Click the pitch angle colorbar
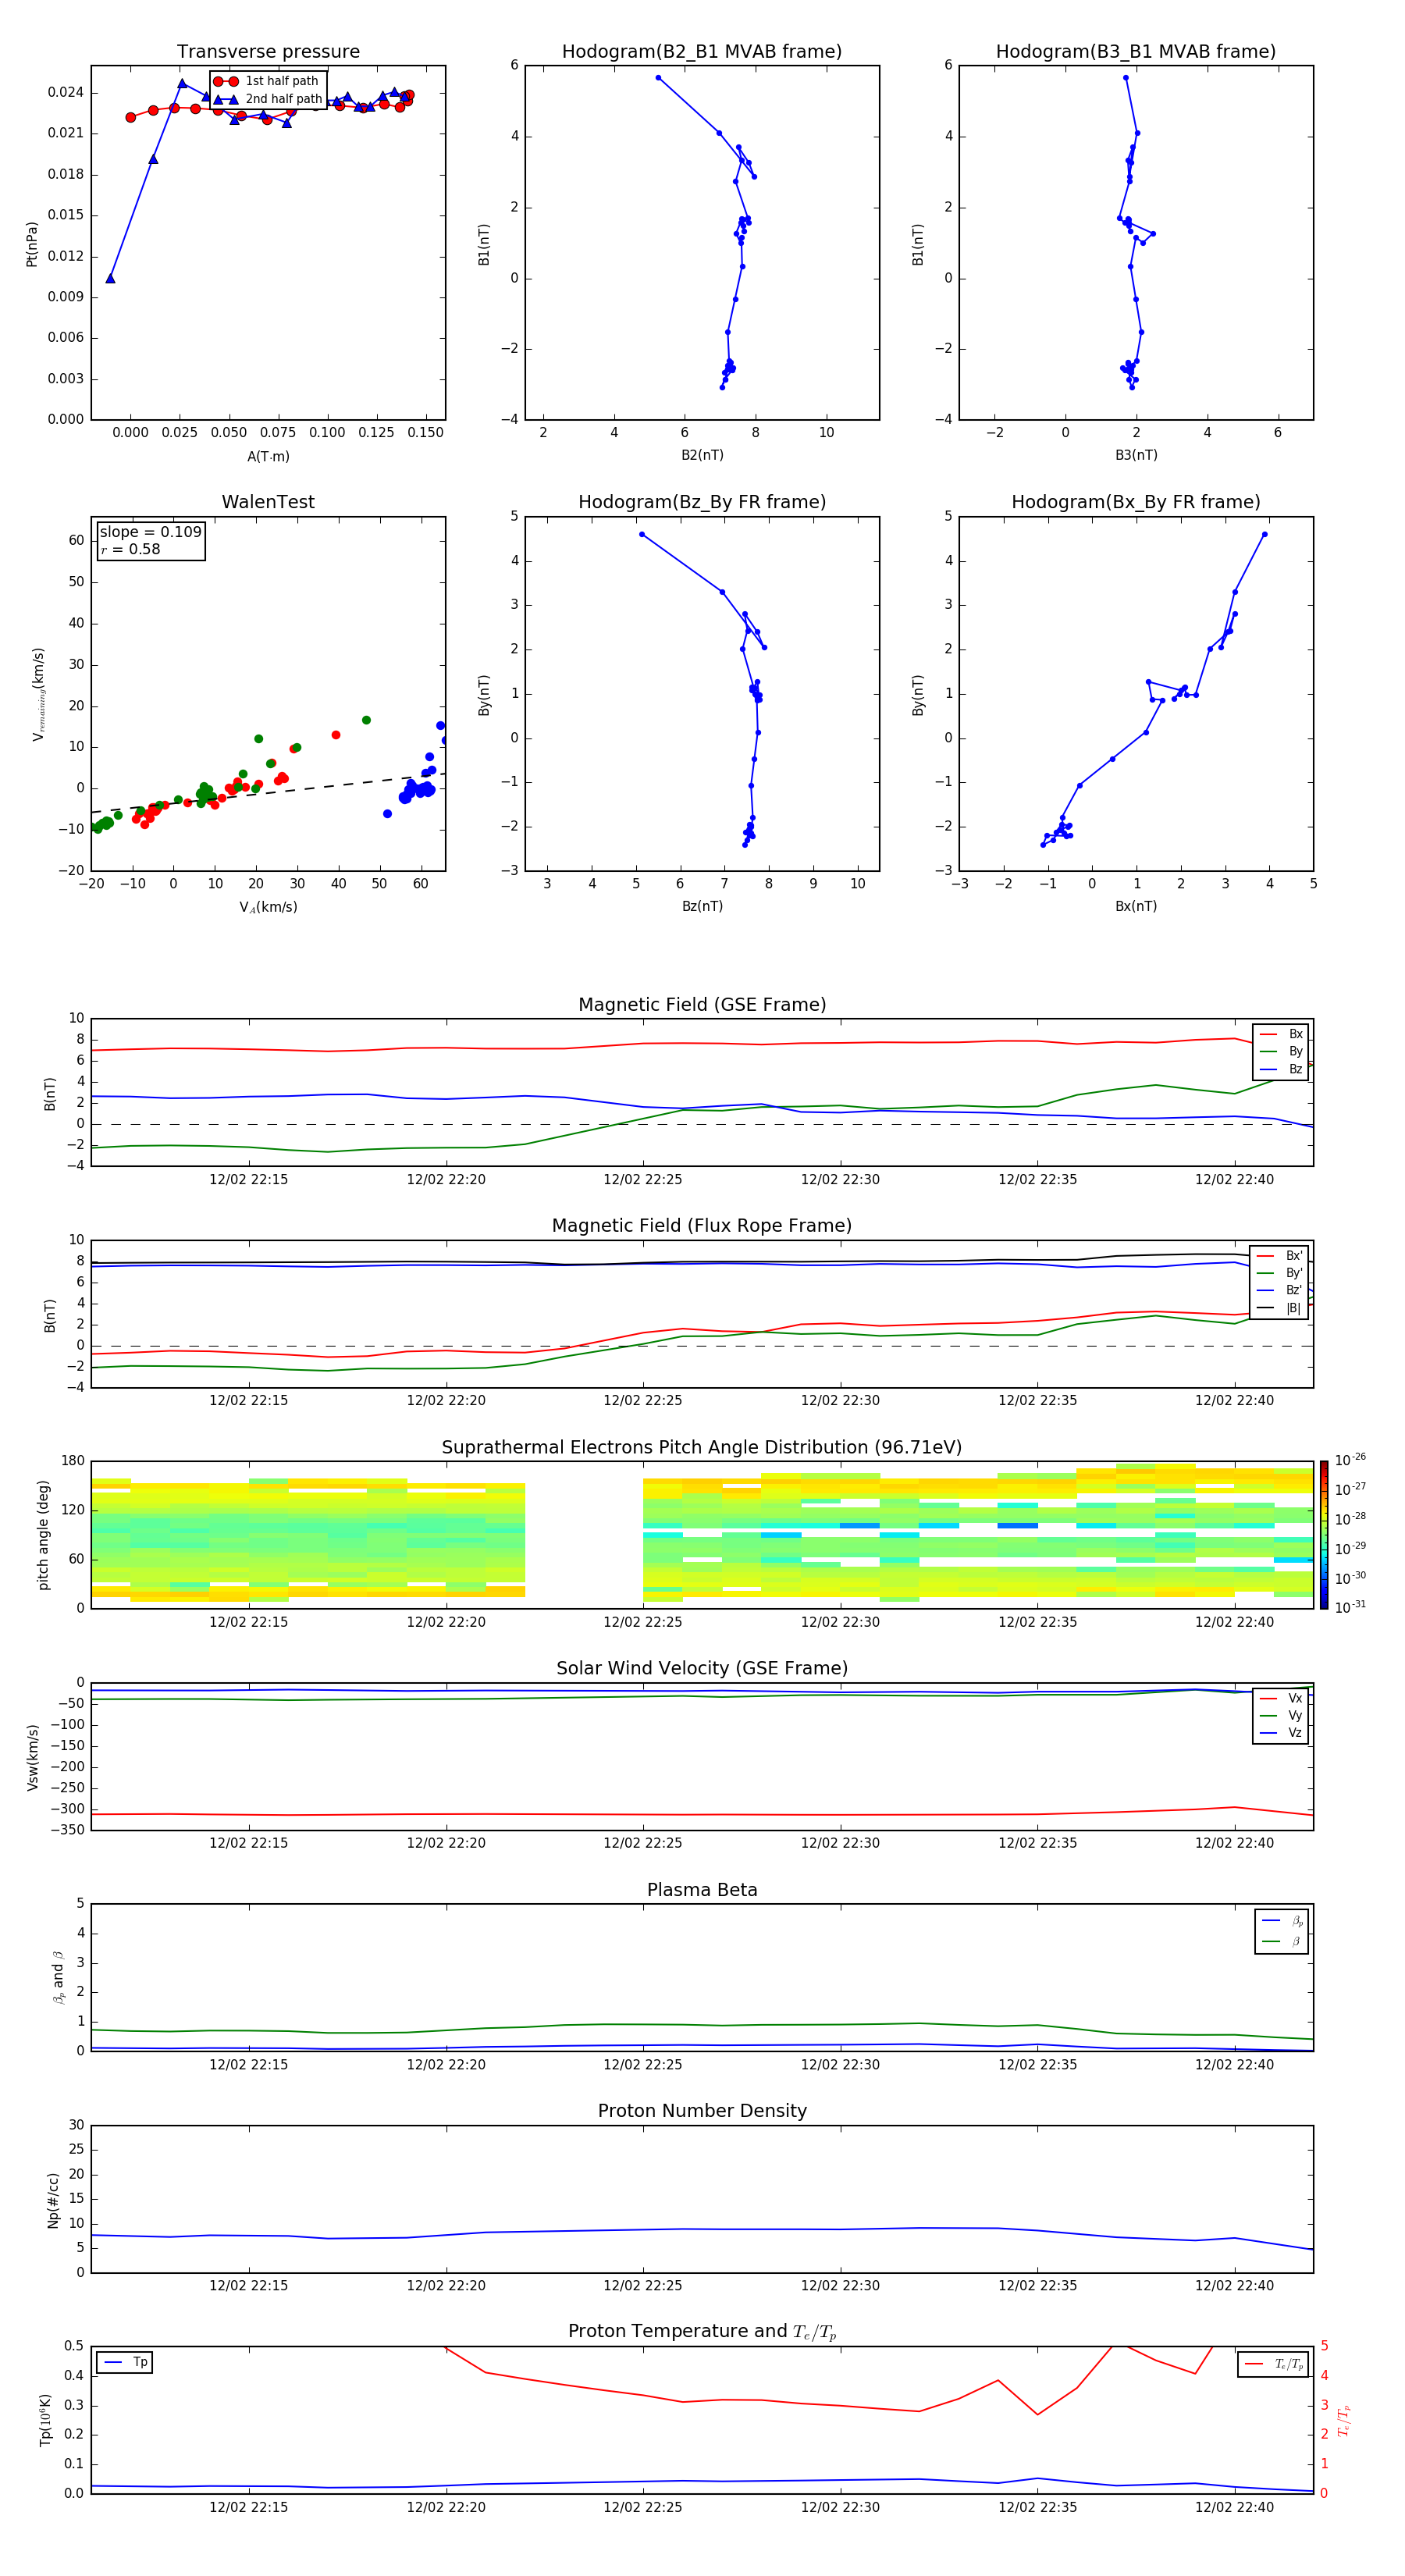Screen dimensions: 1405x2576 [1324, 1535]
